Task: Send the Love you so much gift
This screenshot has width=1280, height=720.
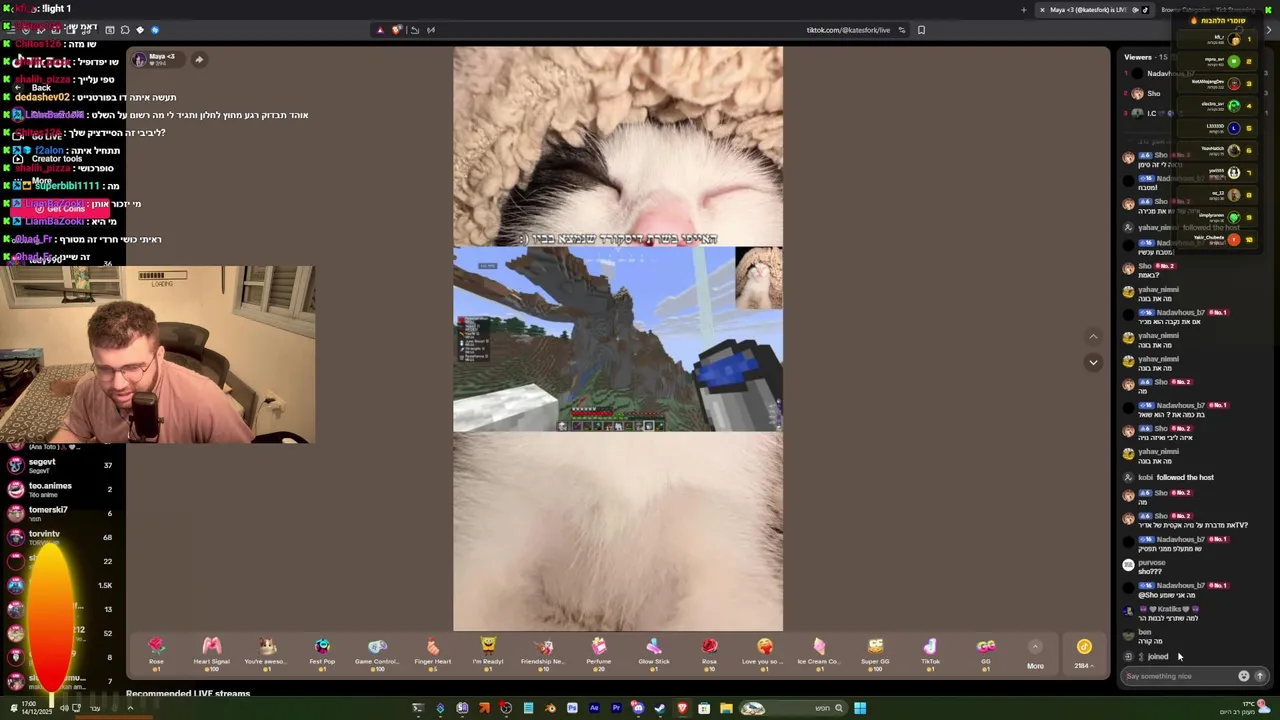Action: coord(764,652)
